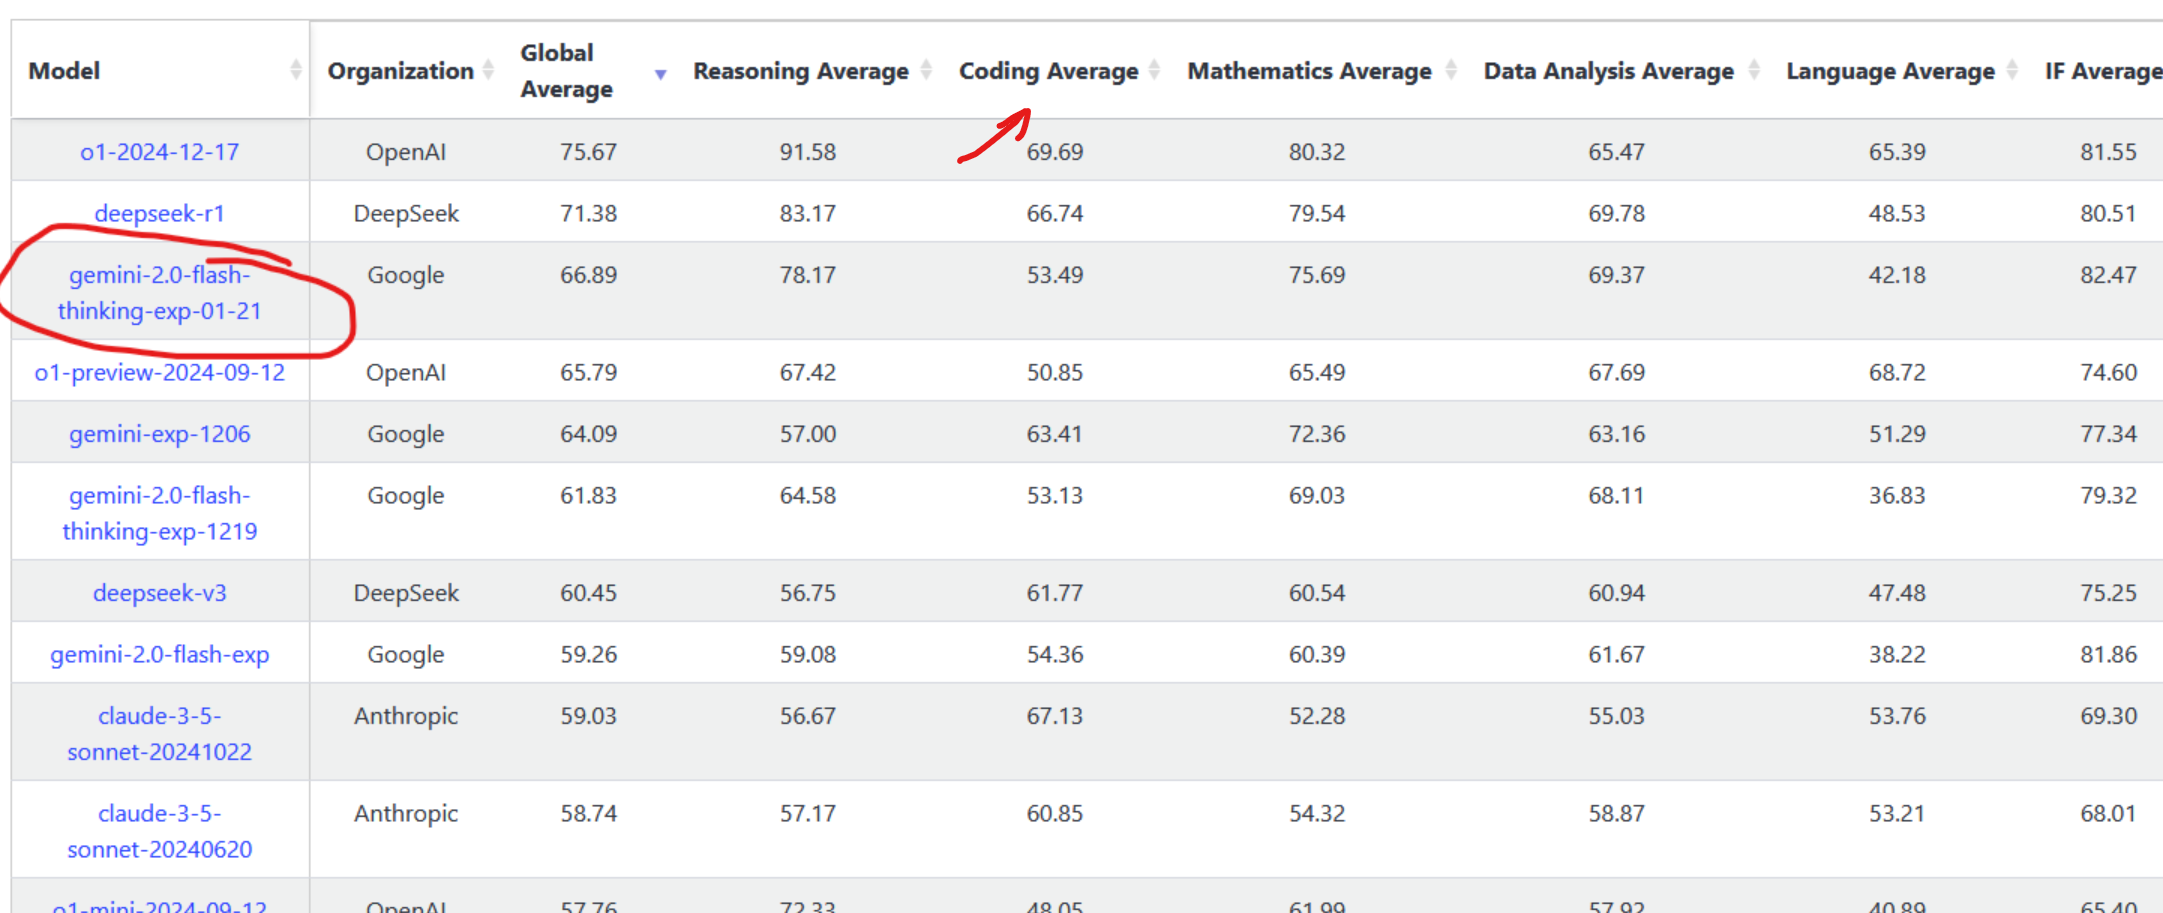Click the Reasoning Average sort arrows icon
The height and width of the screenshot is (913, 2163).
click(x=926, y=70)
